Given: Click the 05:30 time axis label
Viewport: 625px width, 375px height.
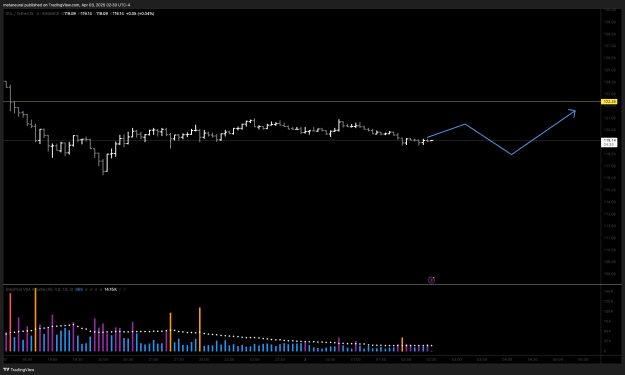Looking at the screenshot, I should click(583, 359).
